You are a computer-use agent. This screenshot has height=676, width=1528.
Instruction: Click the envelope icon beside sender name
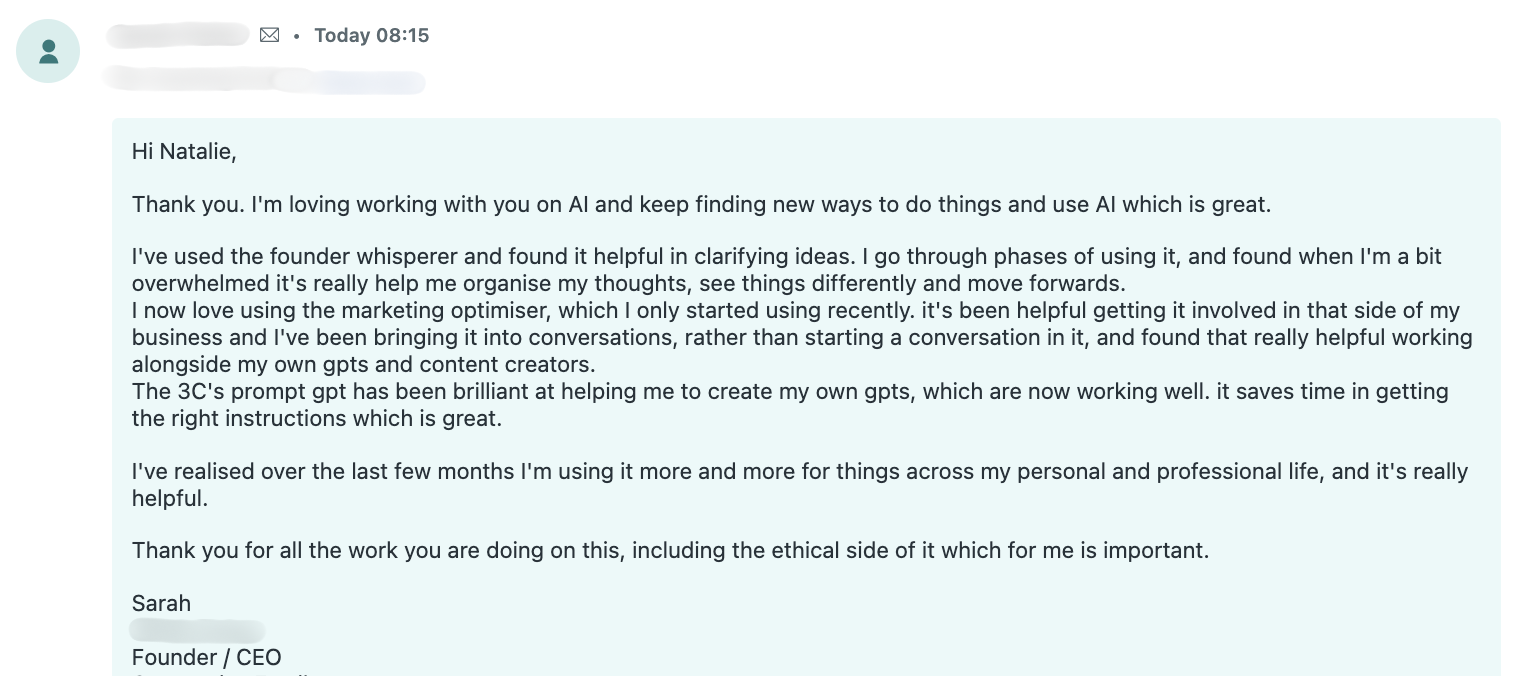(269, 35)
